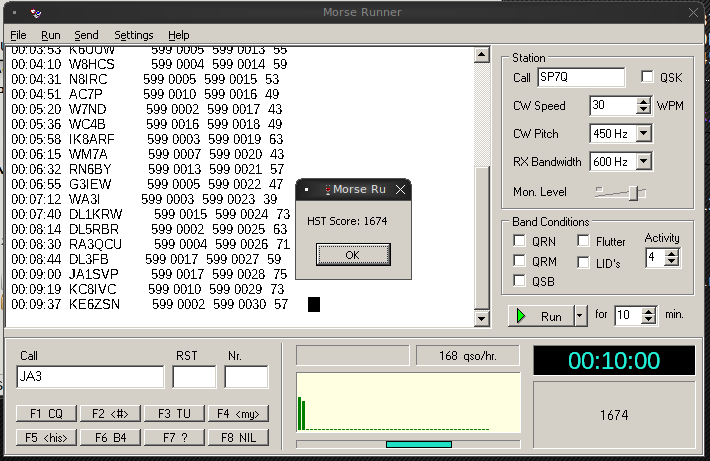Viewport: 710px width, 461px height.
Task: Enable the QSK checkbox
Action: click(x=648, y=77)
